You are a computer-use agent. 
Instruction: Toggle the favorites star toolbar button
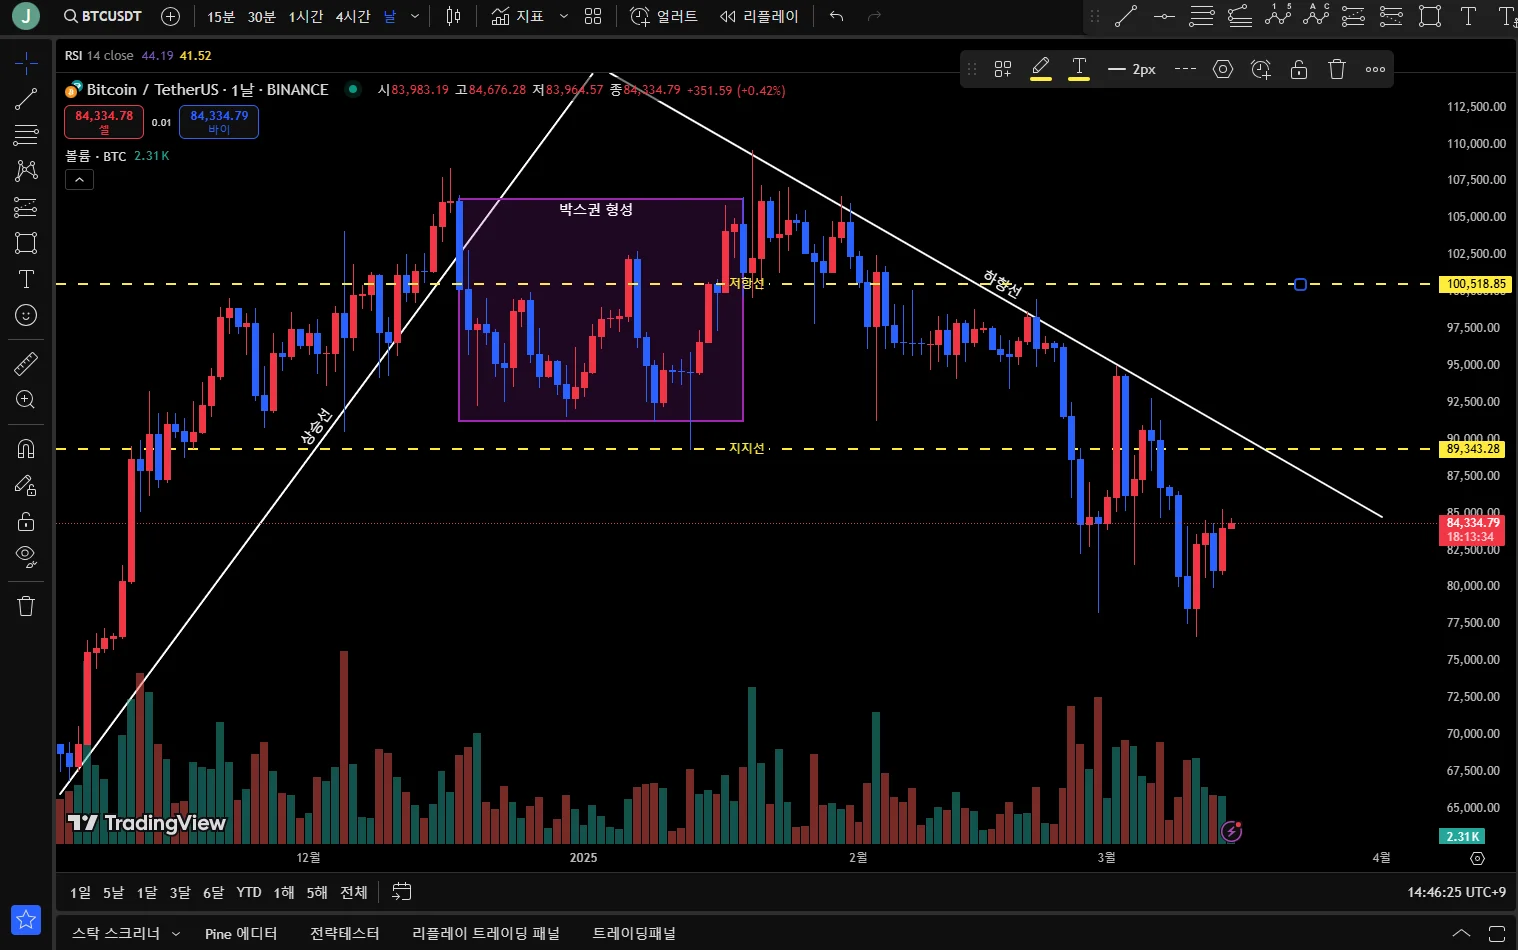[26, 919]
